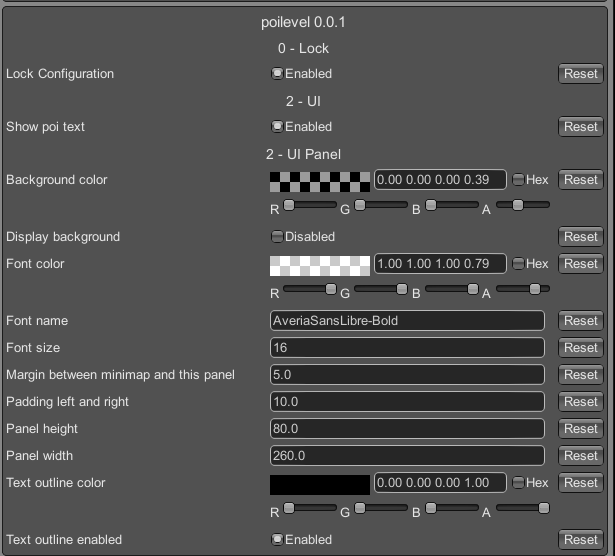Click Font name field AveriaSansLibre-Bold
Image resolution: width=615 pixels, height=556 pixels.
coord(407,321)
